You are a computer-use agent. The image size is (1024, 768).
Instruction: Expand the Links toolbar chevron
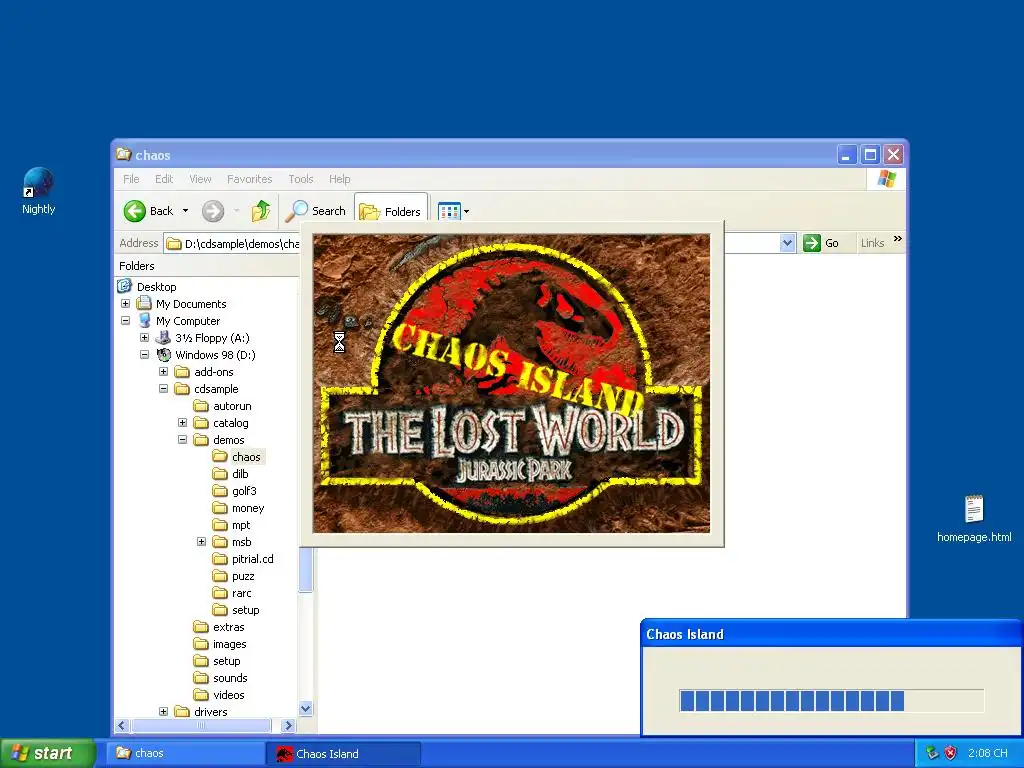coord(898,239)
